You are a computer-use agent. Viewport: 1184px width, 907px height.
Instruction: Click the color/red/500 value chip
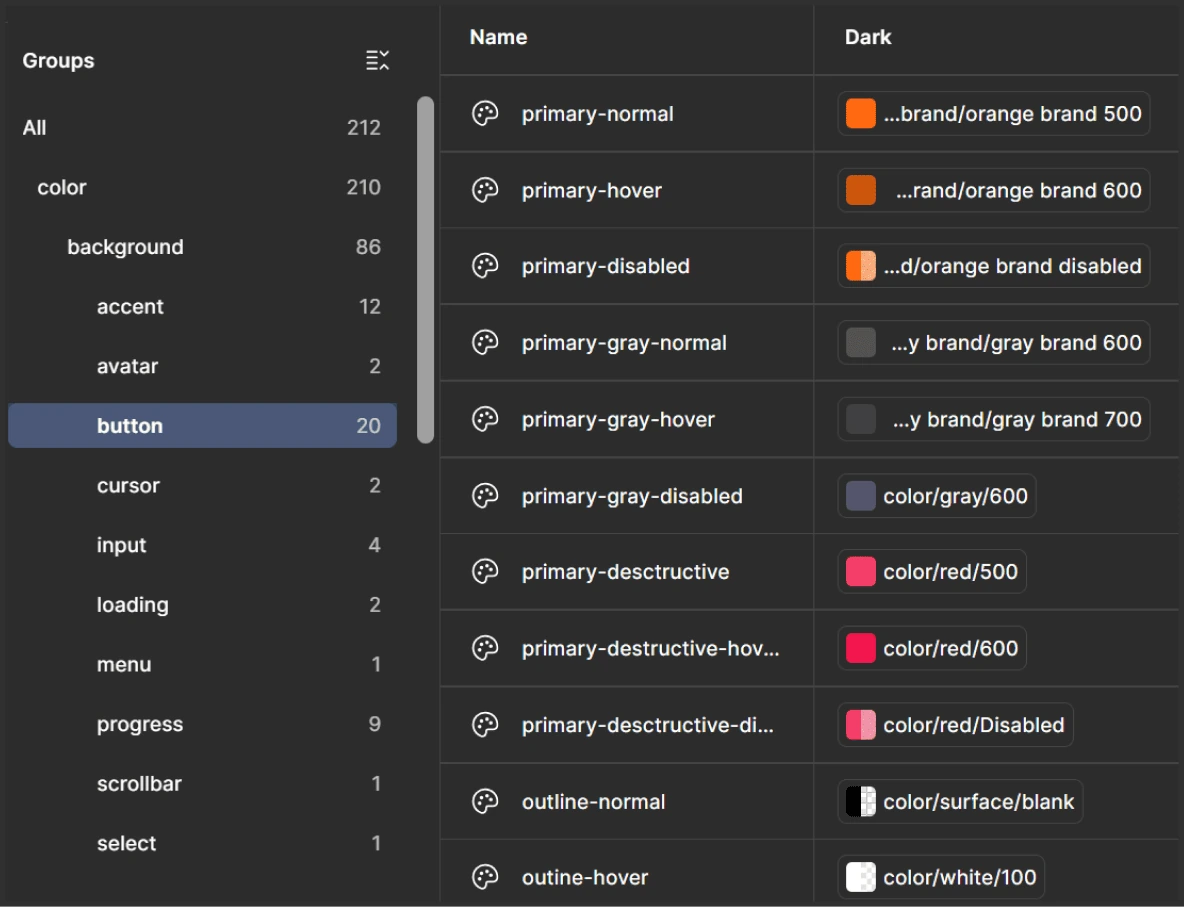point(932,572)
